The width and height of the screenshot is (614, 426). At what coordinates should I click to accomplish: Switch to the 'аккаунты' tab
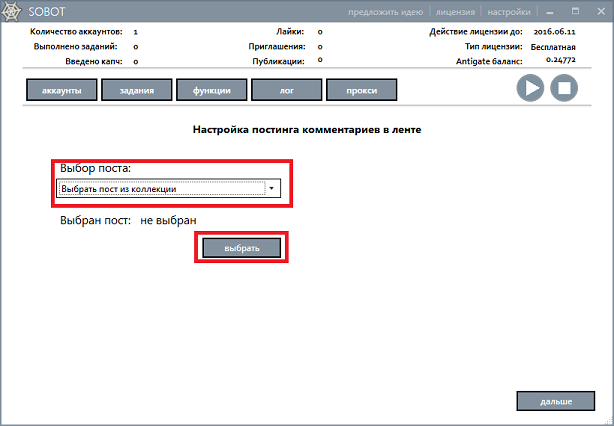pos(61,90)
